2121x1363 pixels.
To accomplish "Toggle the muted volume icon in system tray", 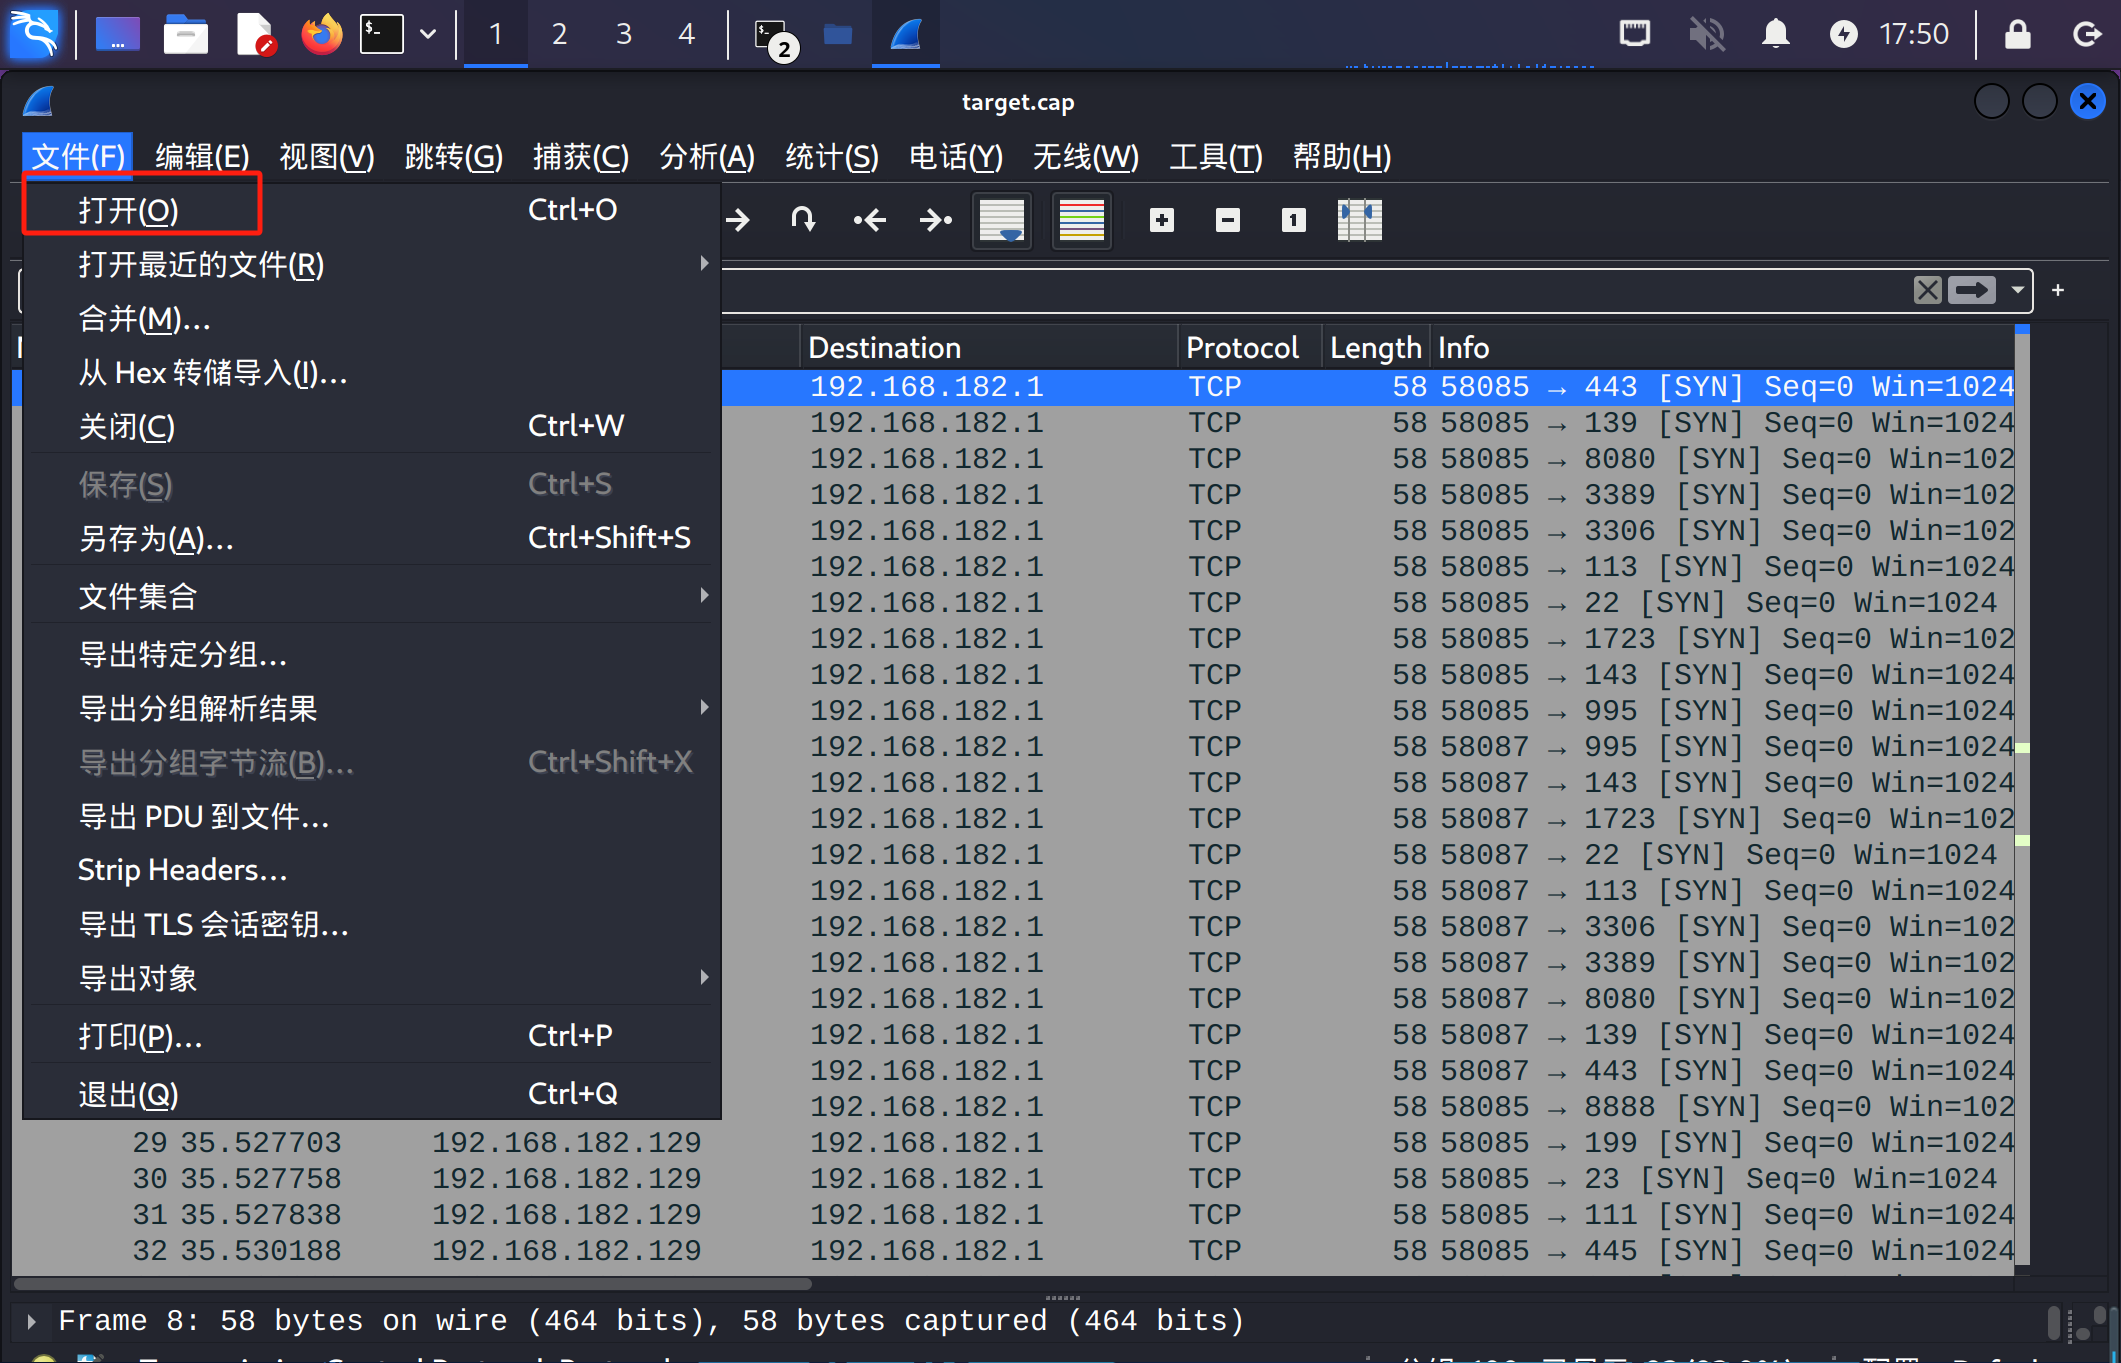I will [x=1707, y=34].
